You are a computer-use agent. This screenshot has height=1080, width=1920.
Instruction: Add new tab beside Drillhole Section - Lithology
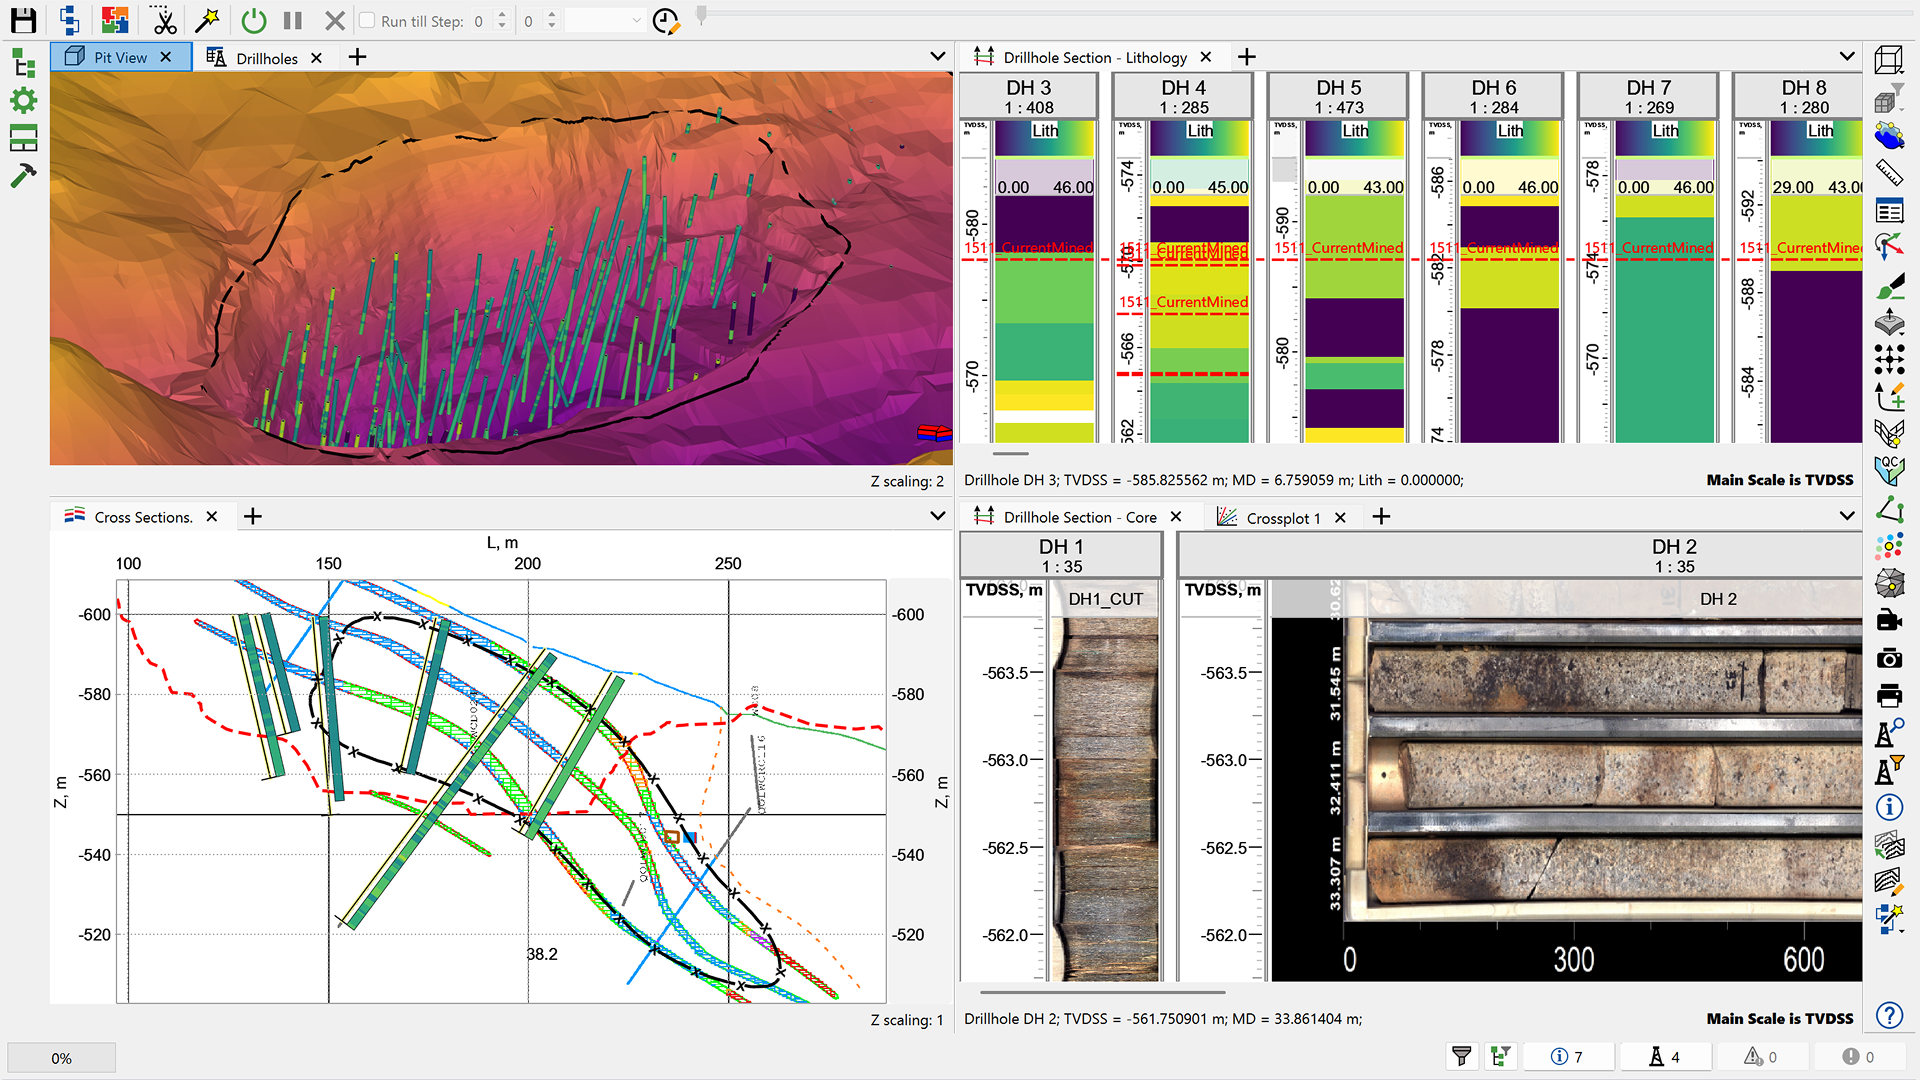pyautogui.click(x=1246, y=57)
